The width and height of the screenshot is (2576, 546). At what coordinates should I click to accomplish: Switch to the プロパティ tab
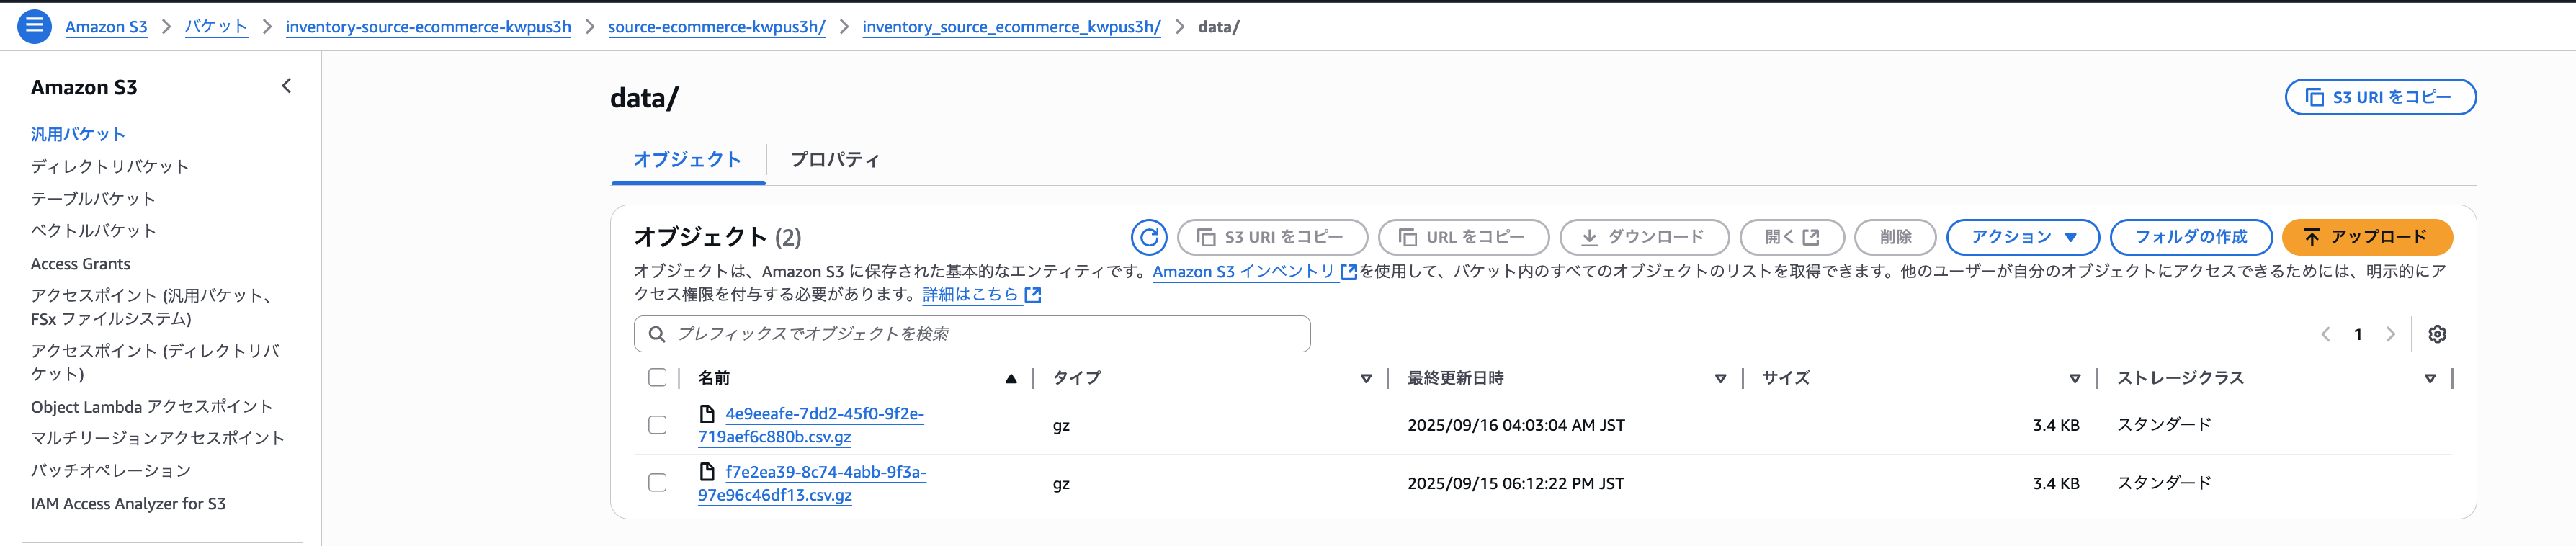point(835,160)
